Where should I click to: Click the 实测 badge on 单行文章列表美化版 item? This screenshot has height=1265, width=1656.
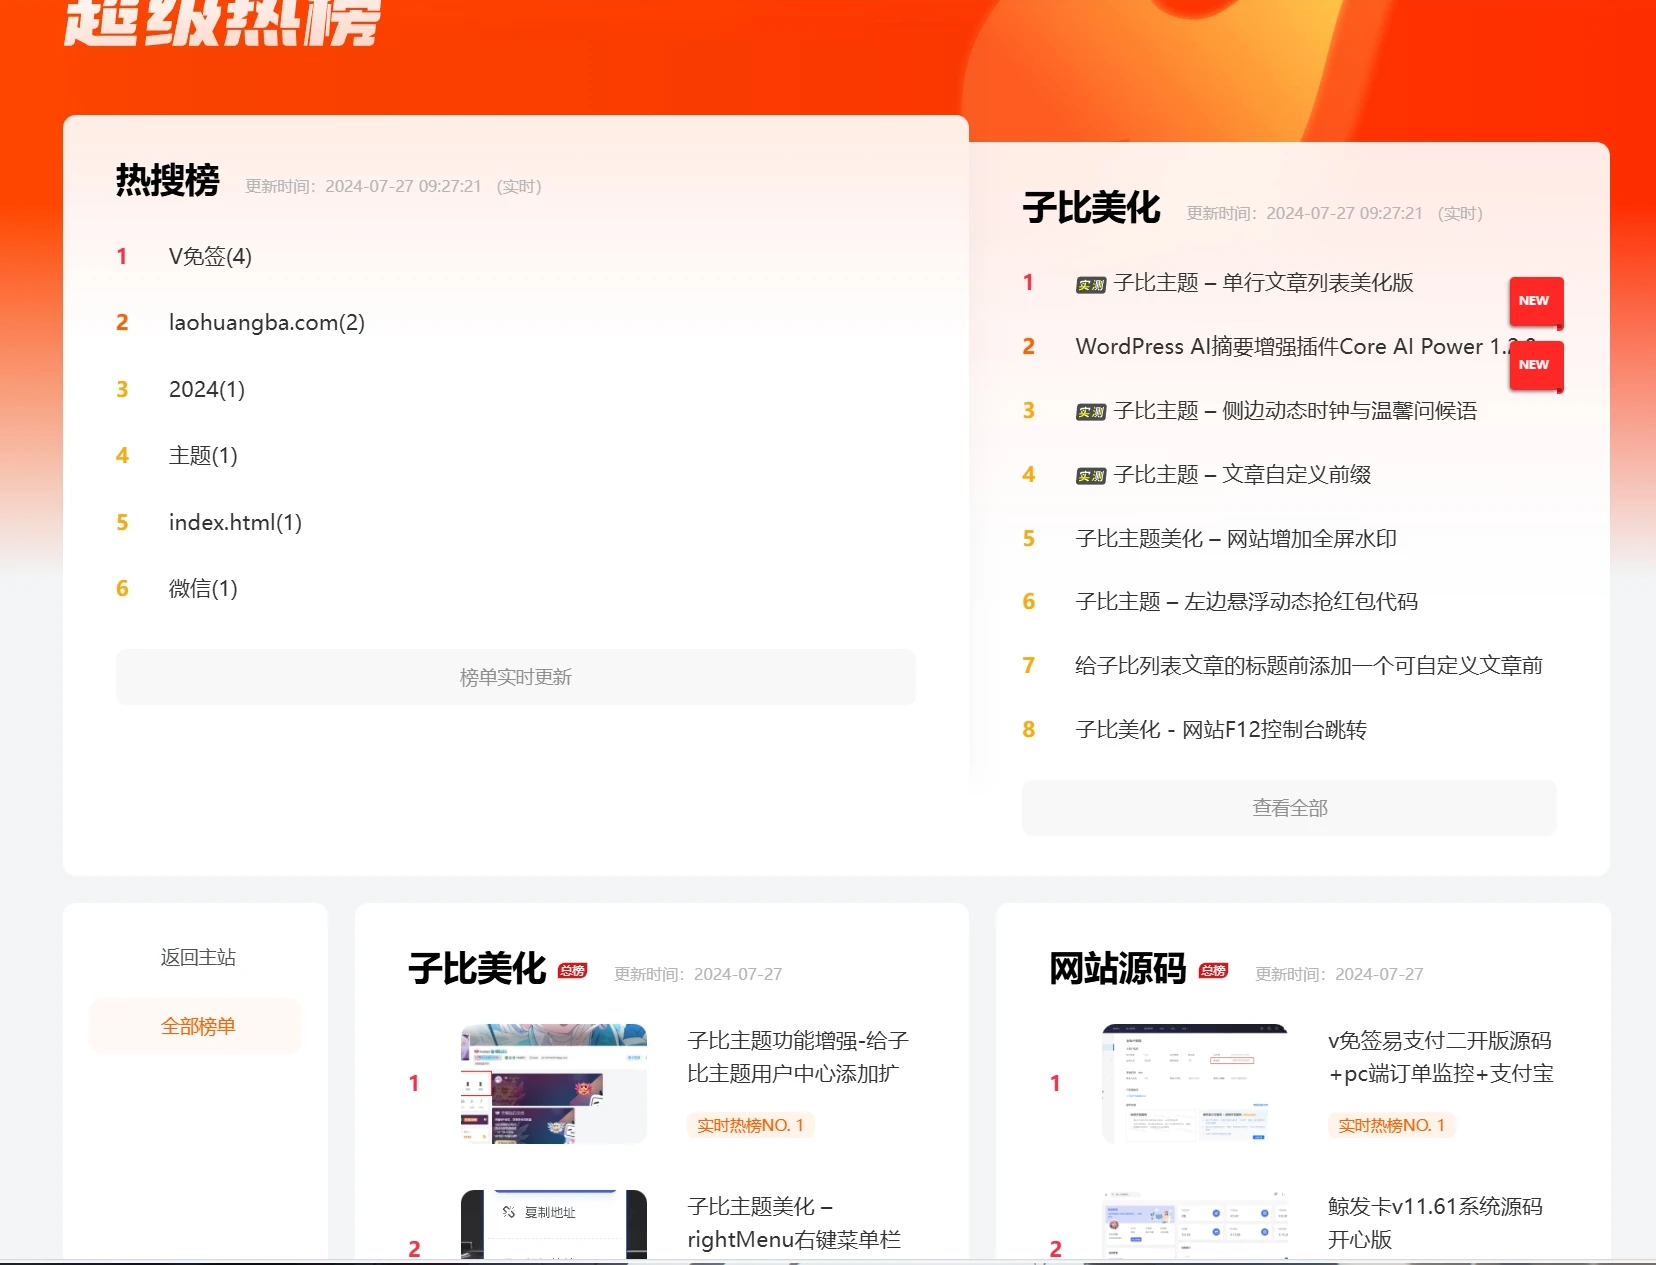1090,283
